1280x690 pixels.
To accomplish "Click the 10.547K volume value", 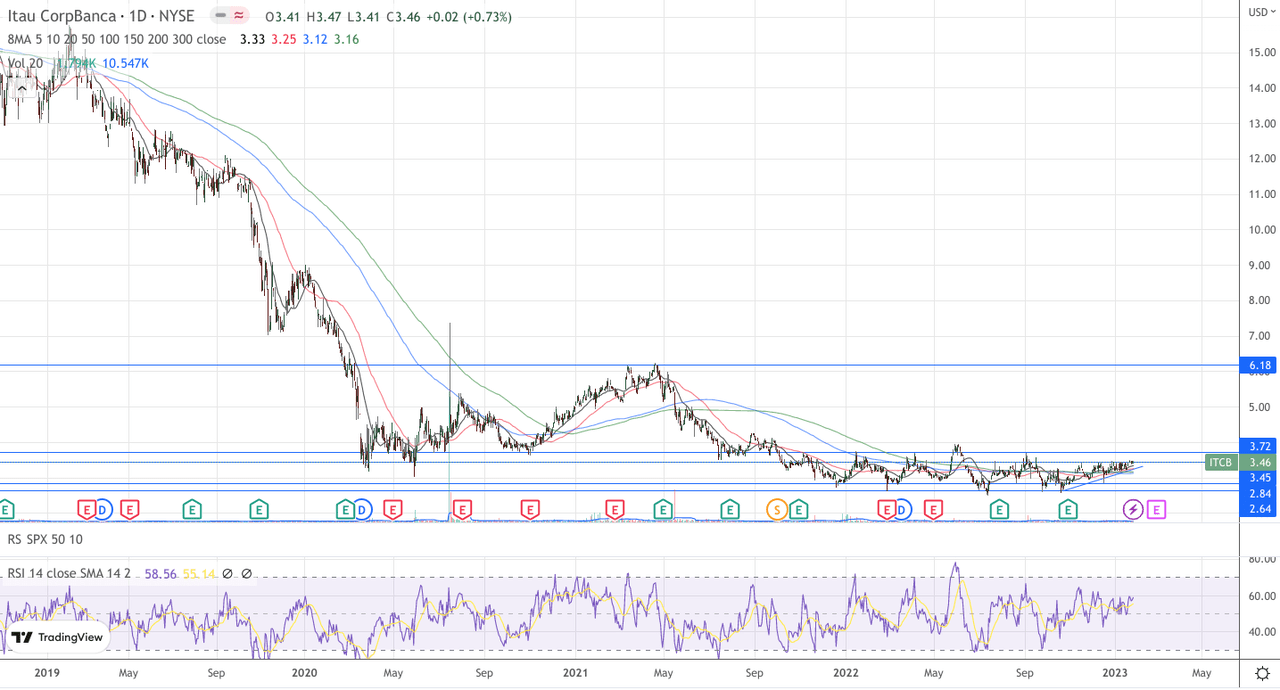I will (x=125, y=63).
